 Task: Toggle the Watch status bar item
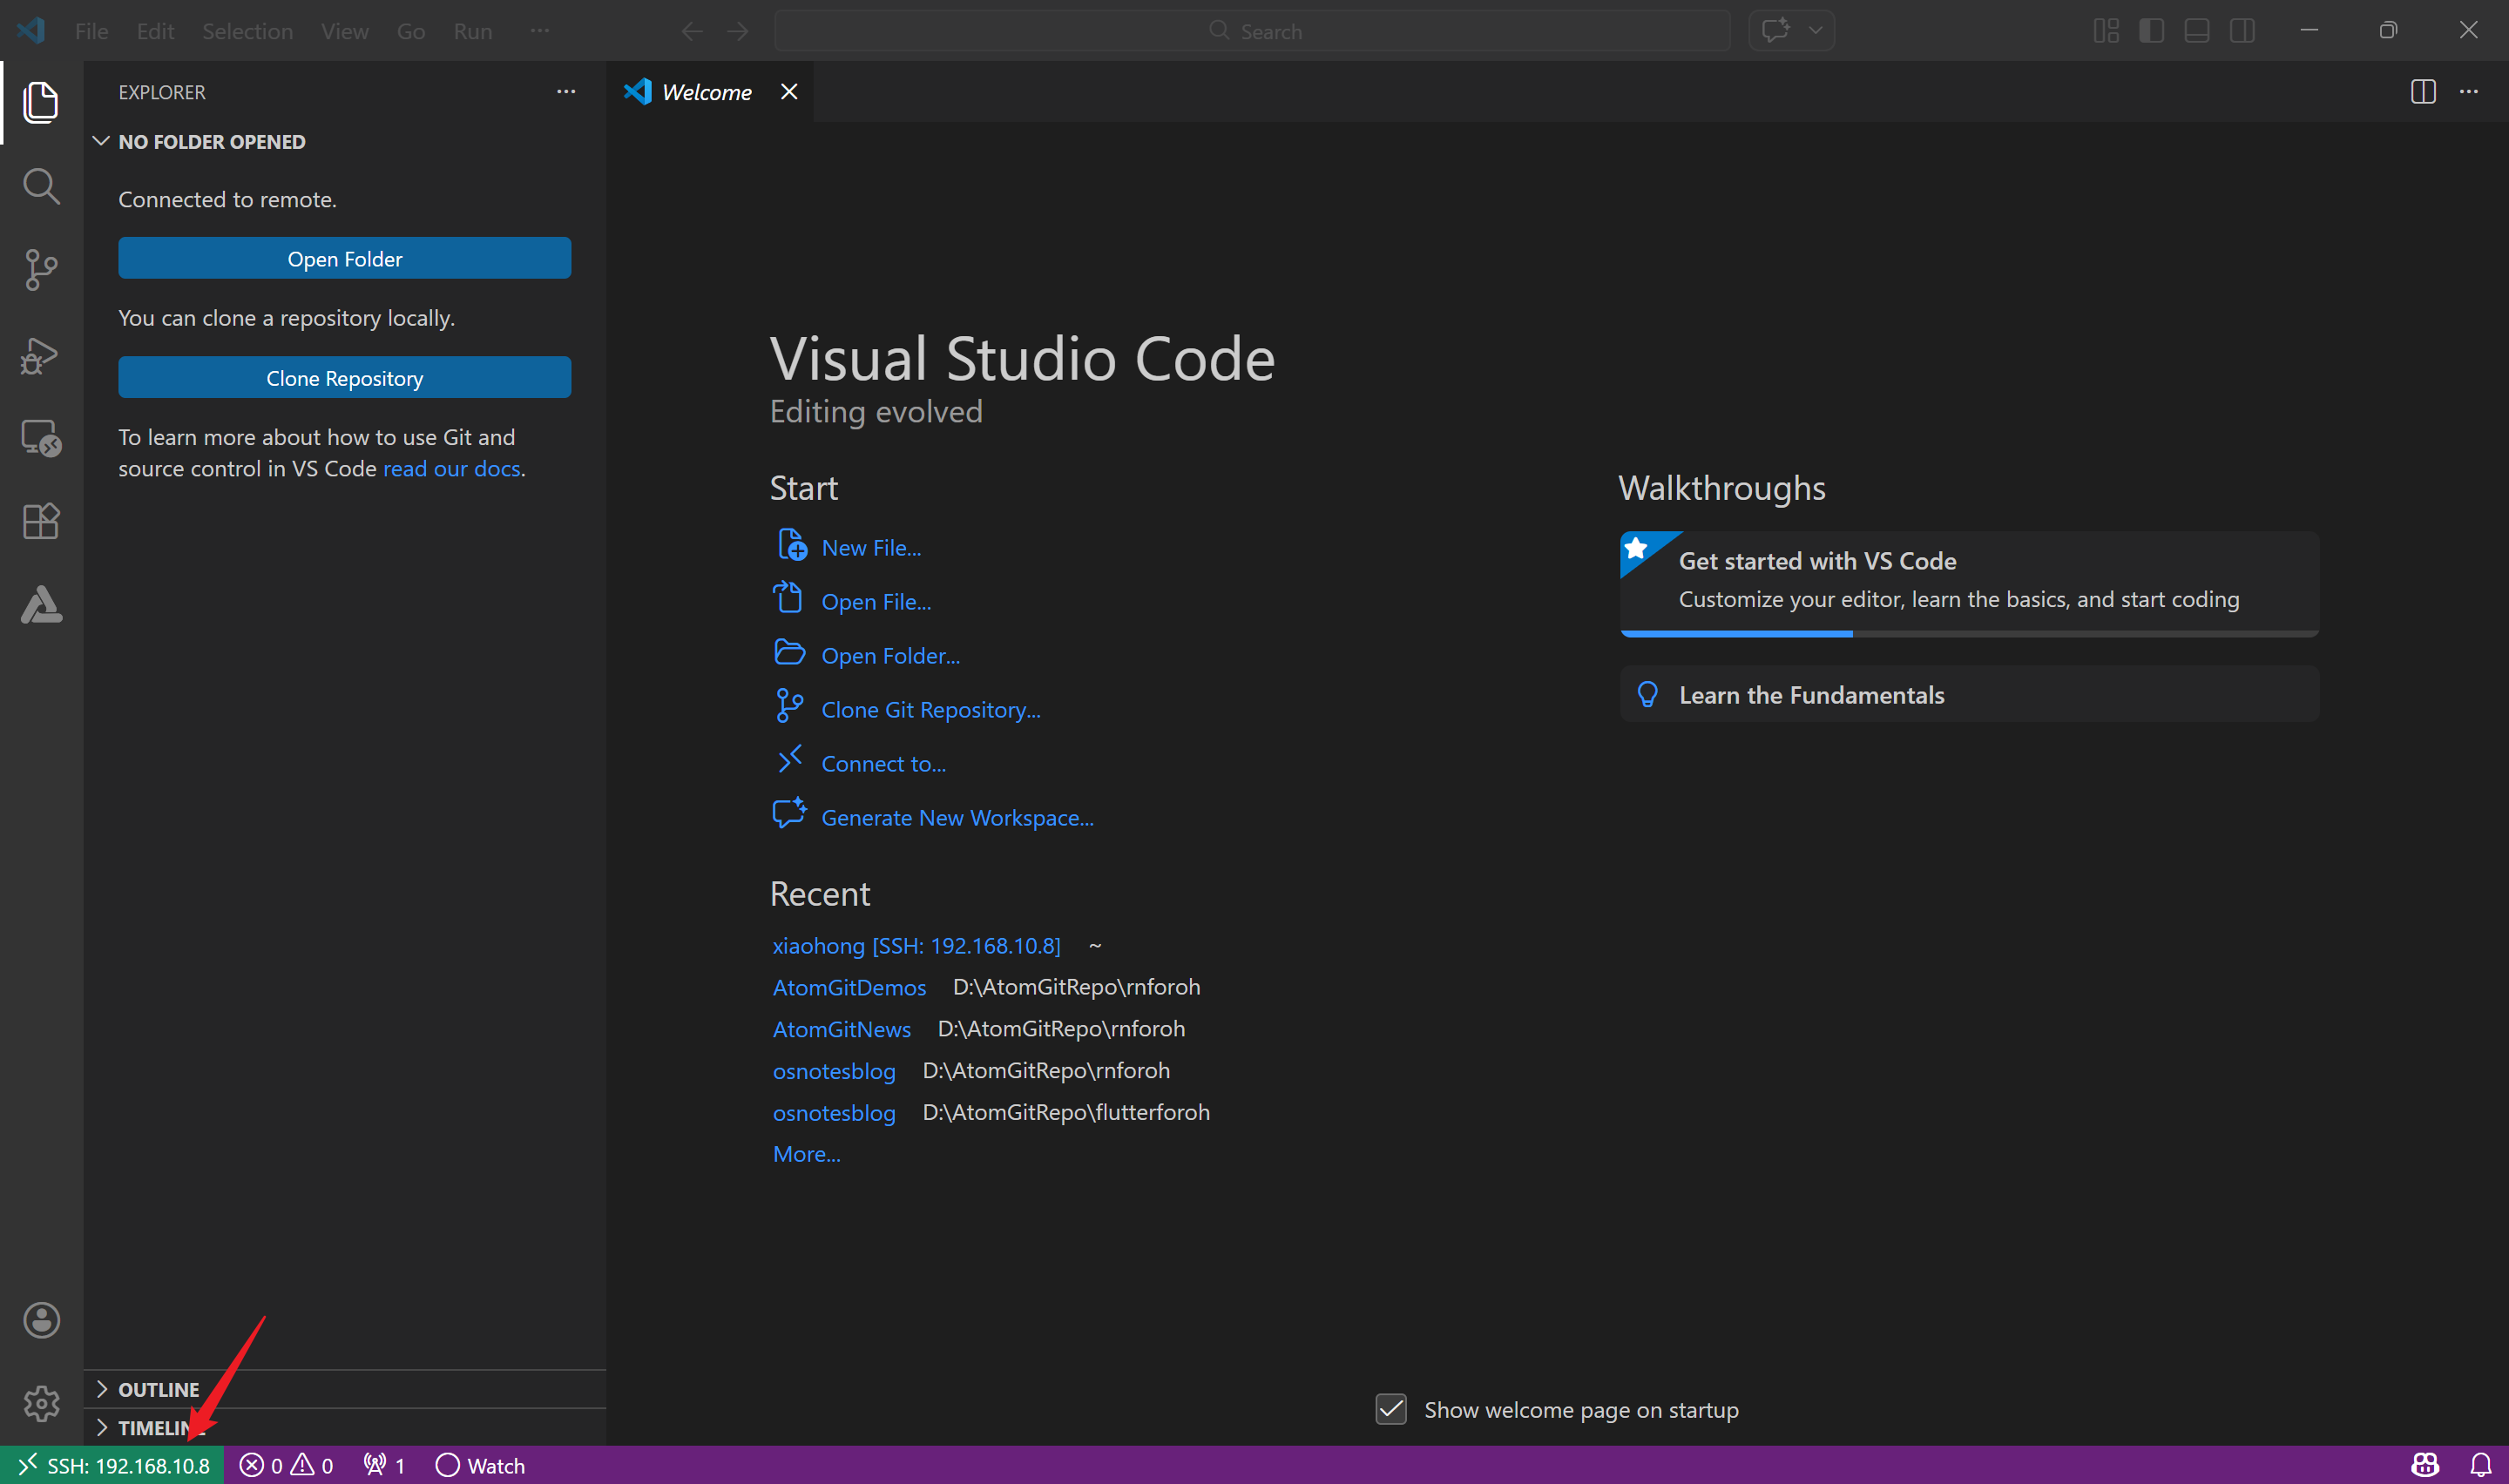pos(480,1465)
